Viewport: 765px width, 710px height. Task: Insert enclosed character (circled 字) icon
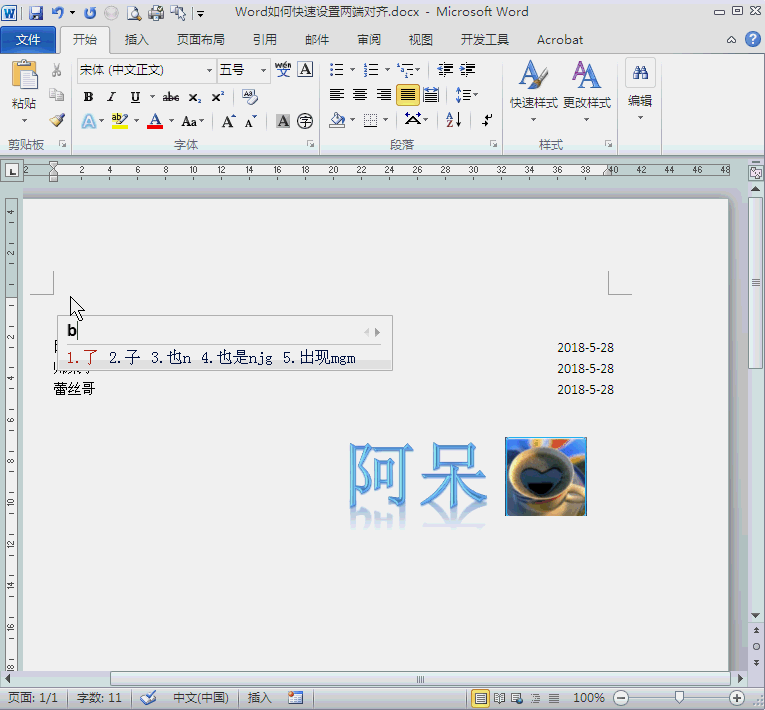305,121
